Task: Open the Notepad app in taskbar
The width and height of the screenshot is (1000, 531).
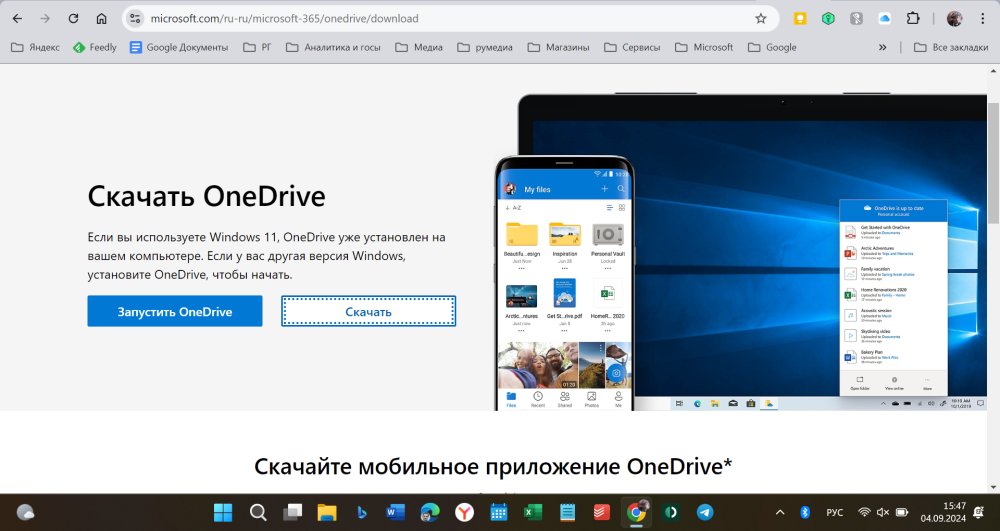Action: (567, 512)
